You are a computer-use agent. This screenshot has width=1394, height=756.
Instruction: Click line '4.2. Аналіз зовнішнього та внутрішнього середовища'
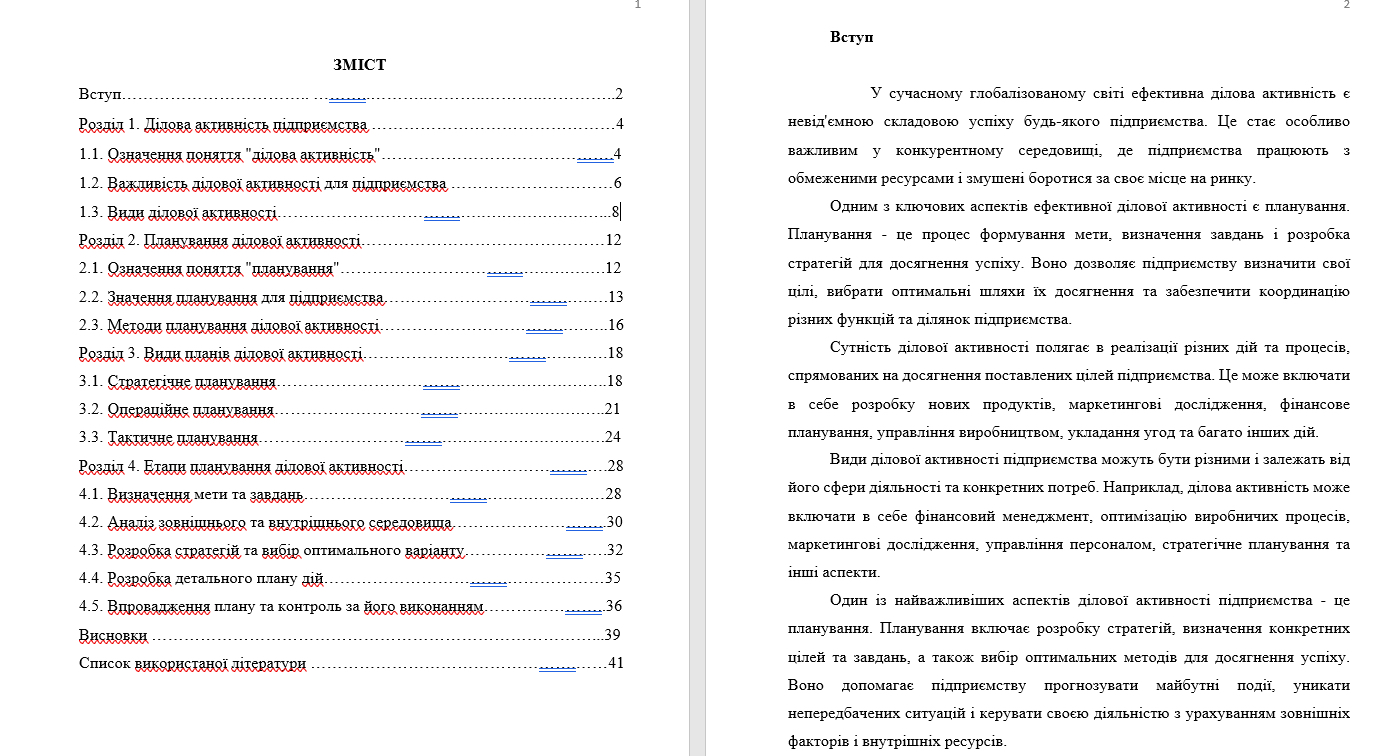(x=351, y=522)
